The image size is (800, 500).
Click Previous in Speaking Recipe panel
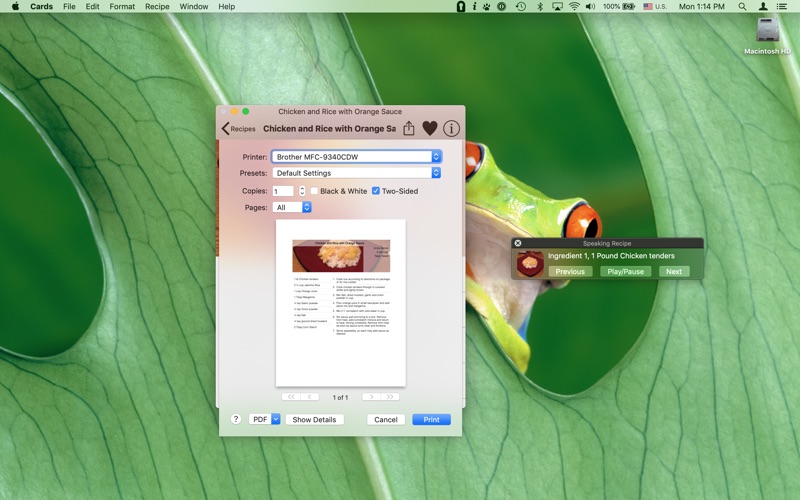pos(570,271)
